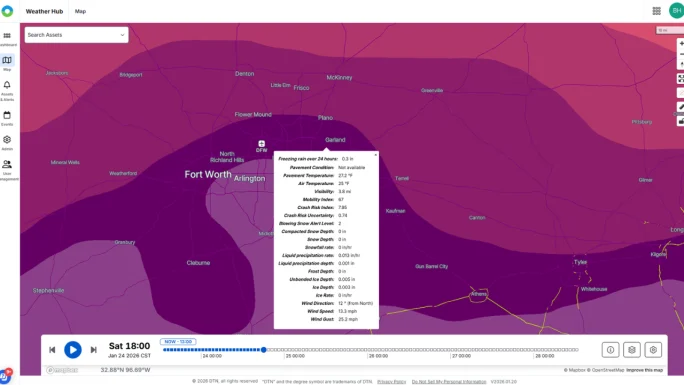Click the Weather Hub title

tap(44, 11)
